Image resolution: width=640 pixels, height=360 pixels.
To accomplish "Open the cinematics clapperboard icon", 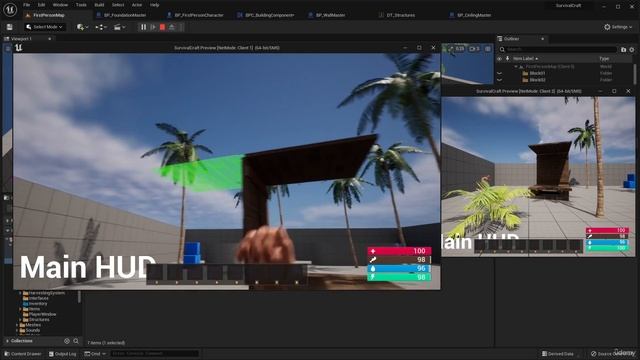I will [119, 27].
